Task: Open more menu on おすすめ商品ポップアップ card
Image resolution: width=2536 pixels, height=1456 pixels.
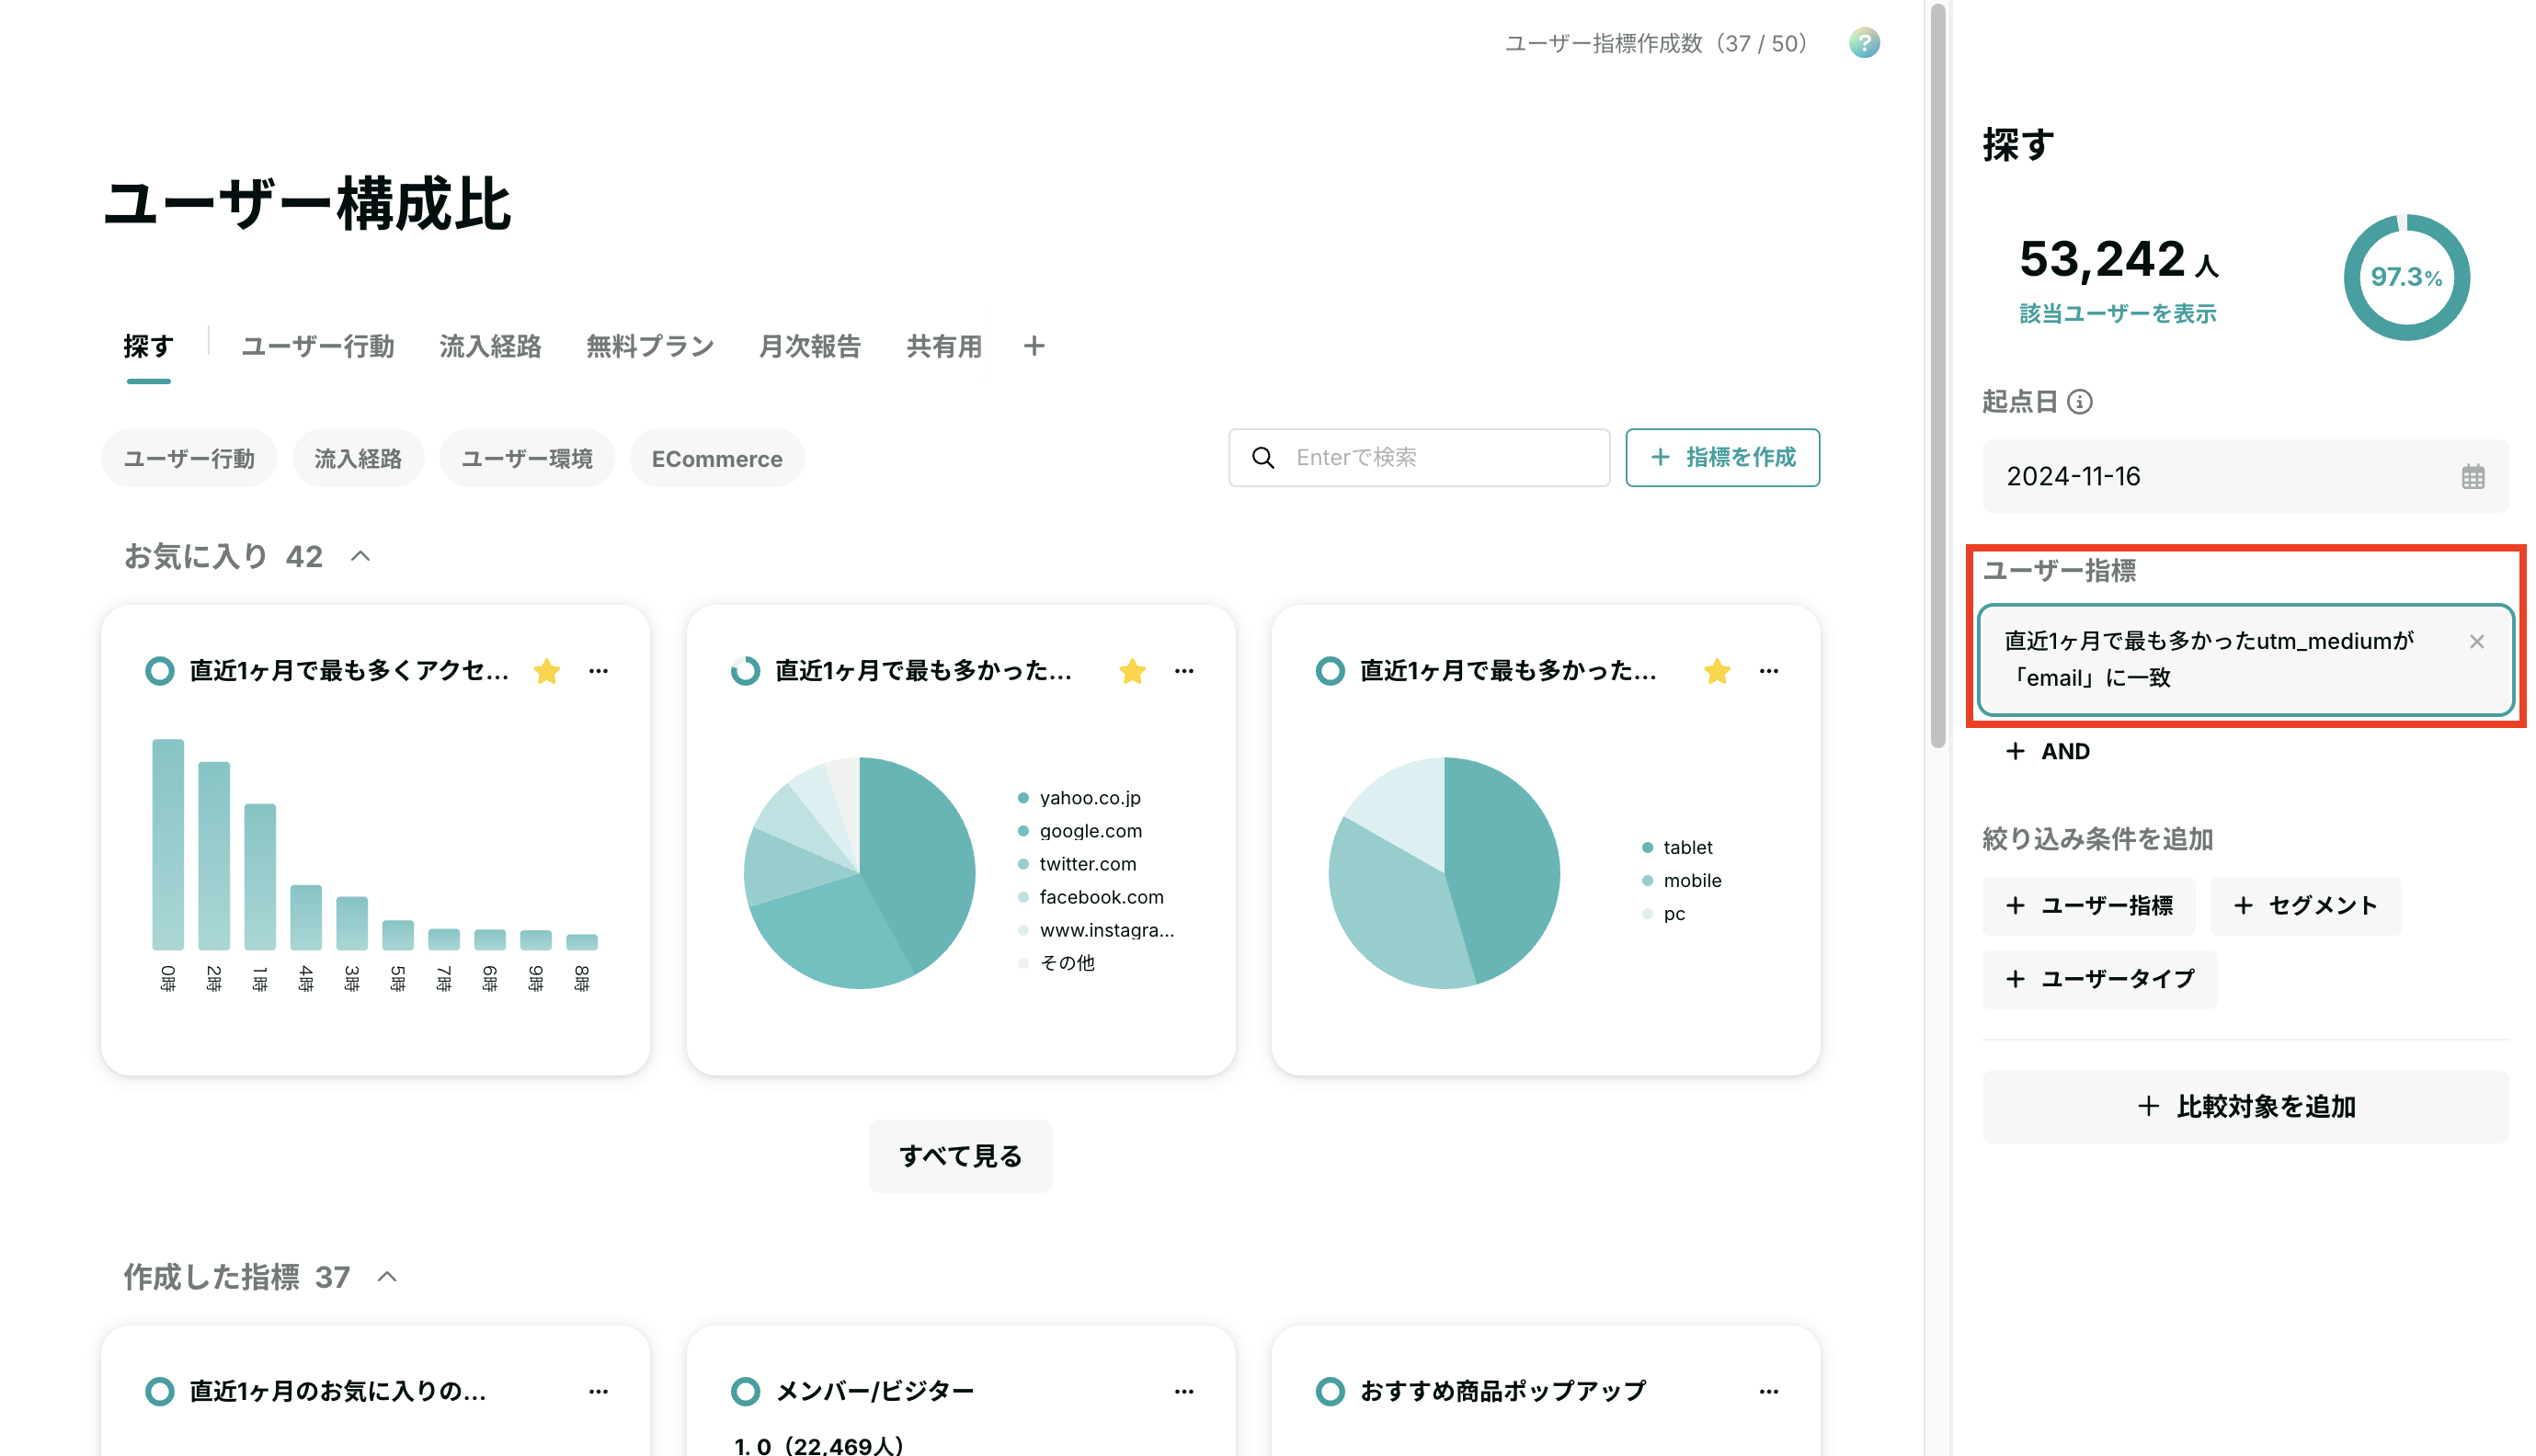Action: point(1768,1391)
